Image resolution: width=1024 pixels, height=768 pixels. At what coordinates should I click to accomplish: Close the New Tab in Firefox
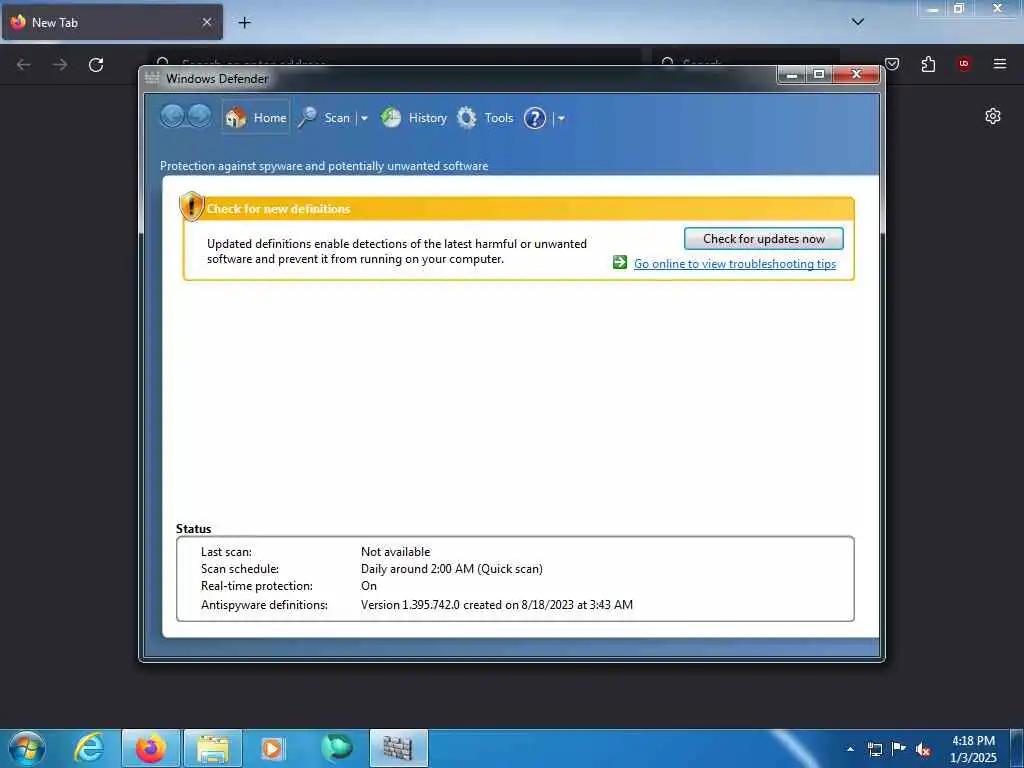tap(206, 22)
